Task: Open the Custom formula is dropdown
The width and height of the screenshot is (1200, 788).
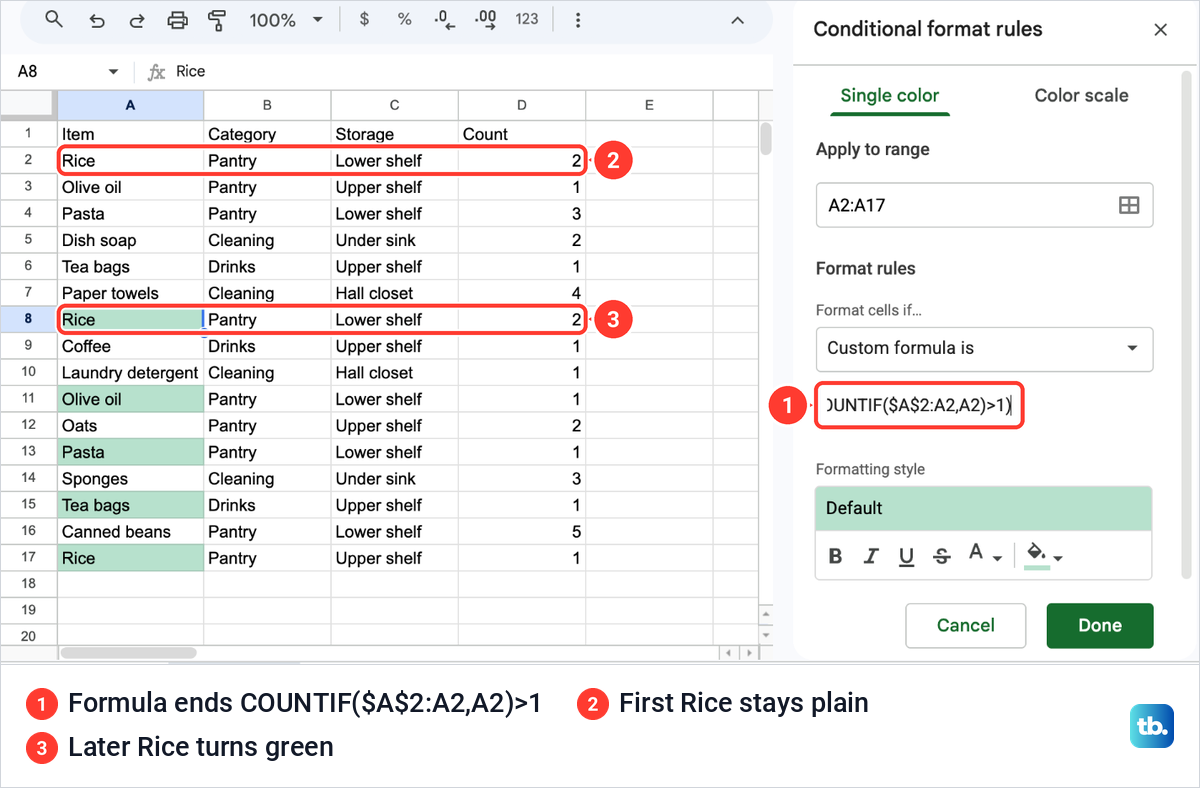Action: (x=984, y=349)
